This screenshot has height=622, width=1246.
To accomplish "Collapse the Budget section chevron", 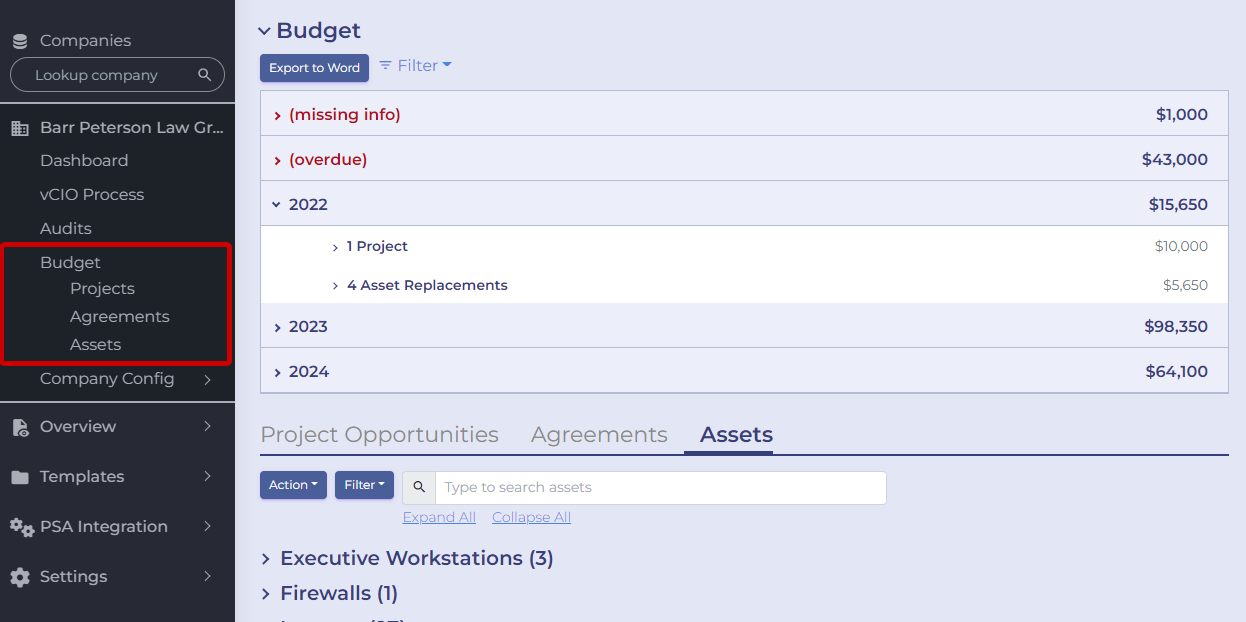I will coord(264,31).
